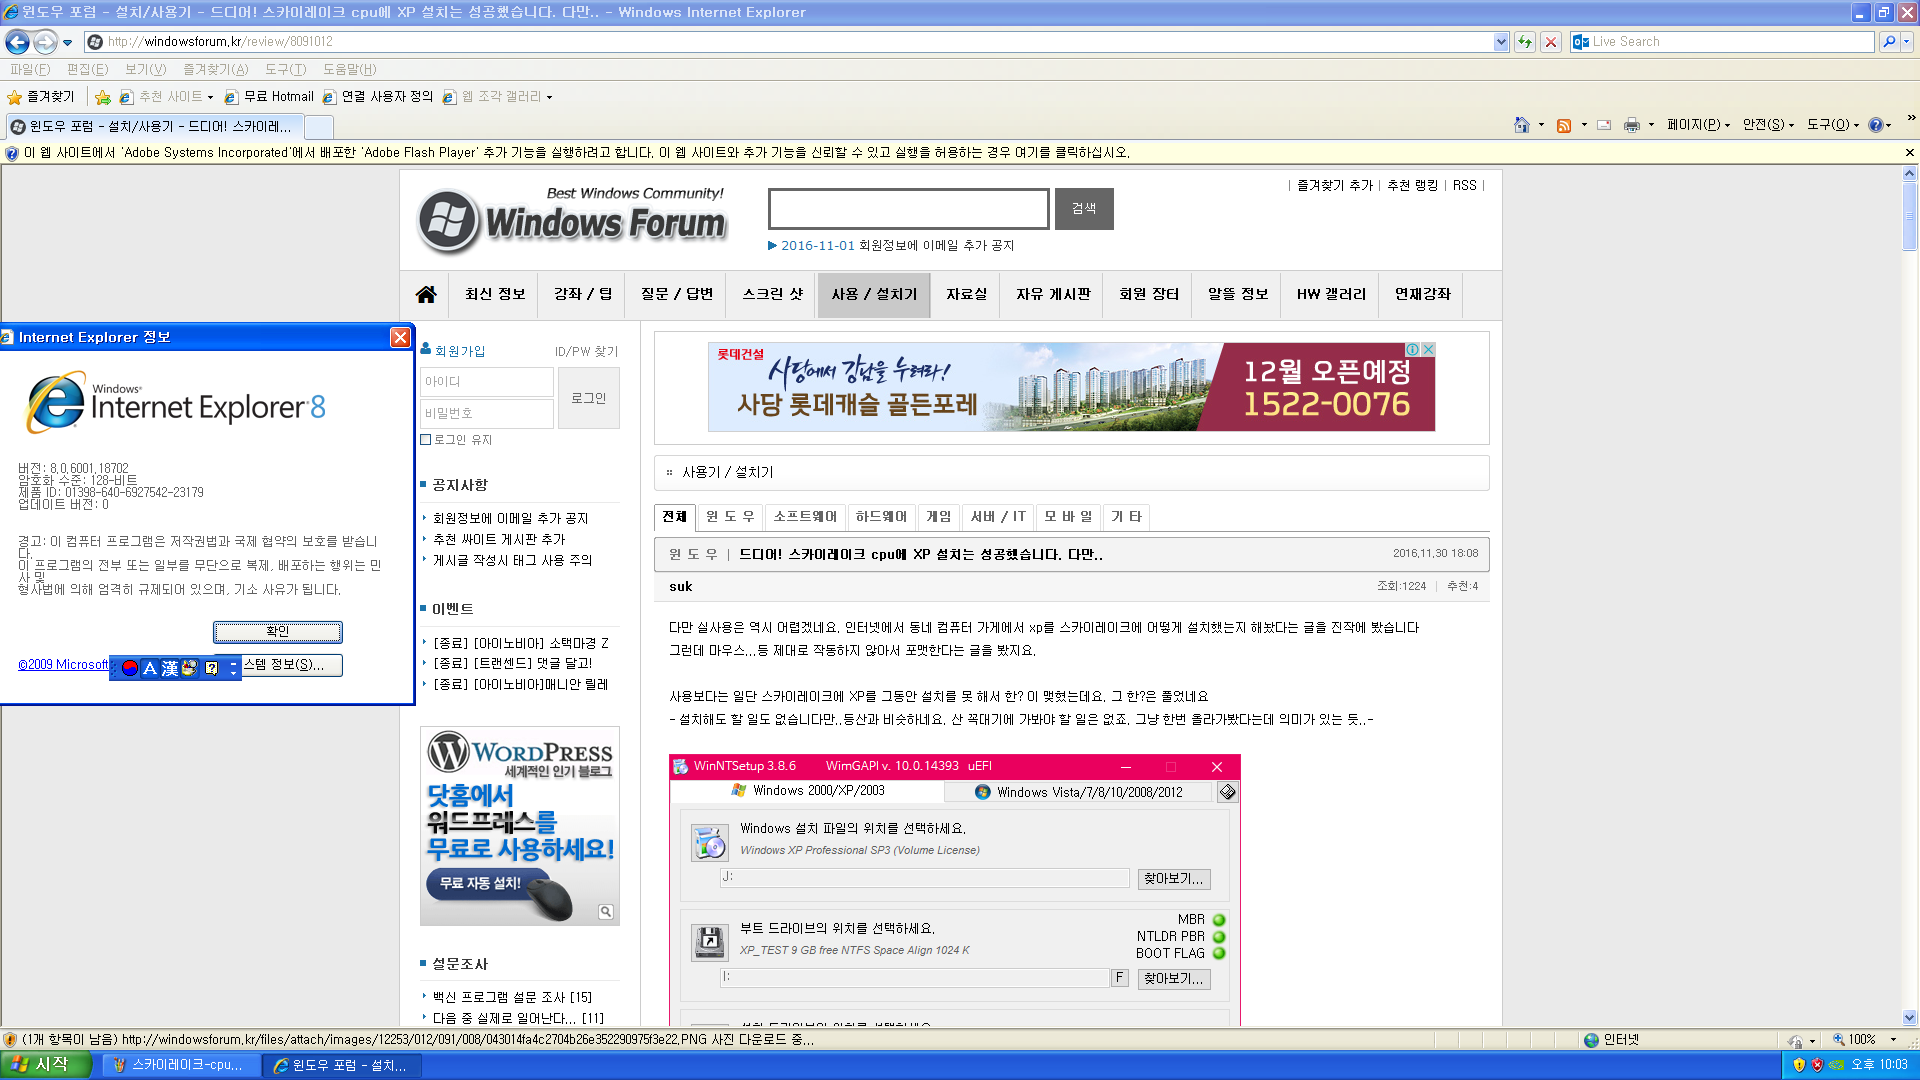Enable BOOT FLAG option in WinNTSetup
Viewport: 1920px width, 1080px height.
(1216, 953)
